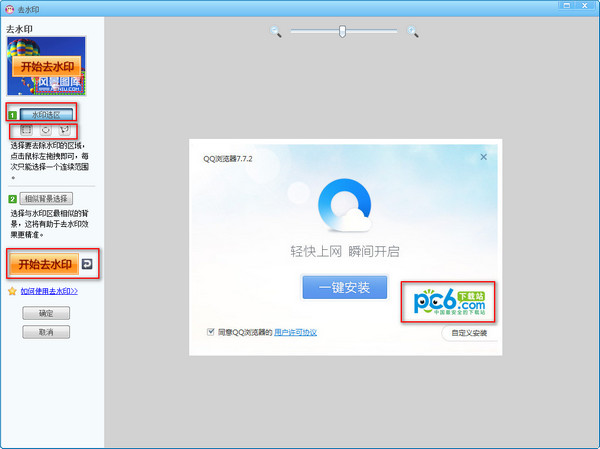Click 取消 to cancel

(x=45, y=331)
